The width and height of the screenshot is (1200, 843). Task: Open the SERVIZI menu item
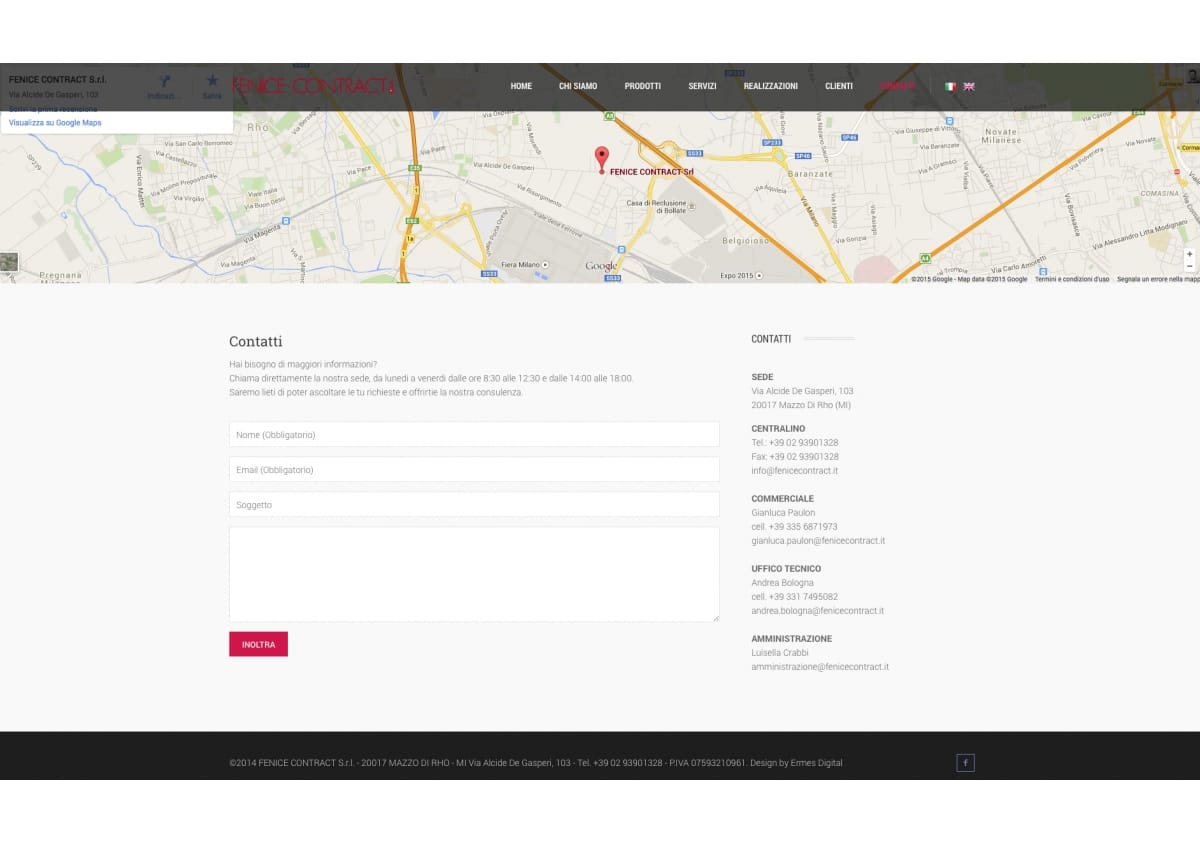click(x=702, y=87)
